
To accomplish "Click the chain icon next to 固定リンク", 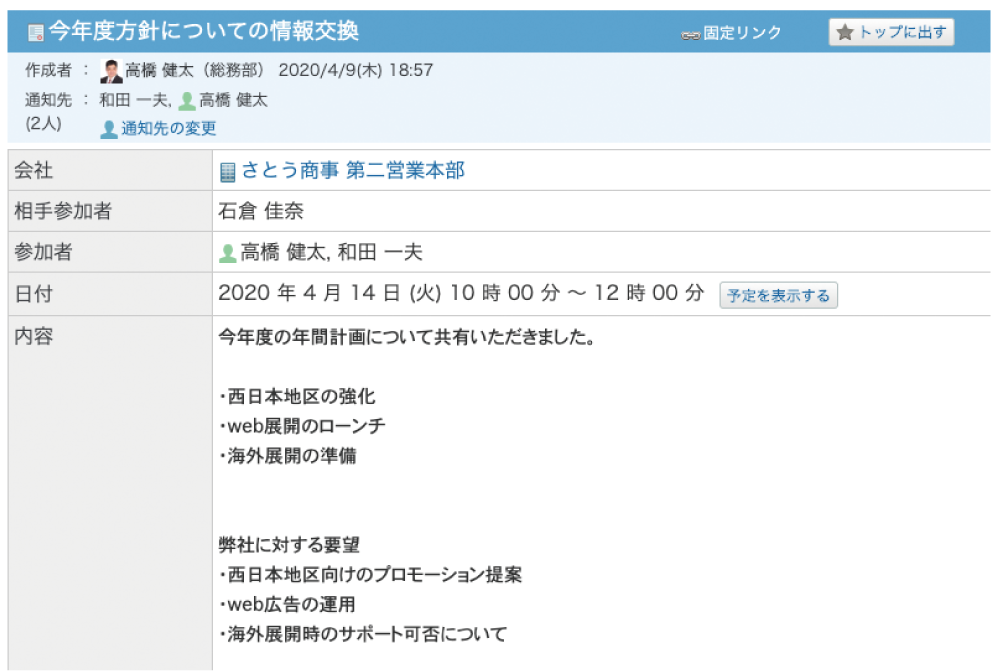I will (x=690, y=33).
